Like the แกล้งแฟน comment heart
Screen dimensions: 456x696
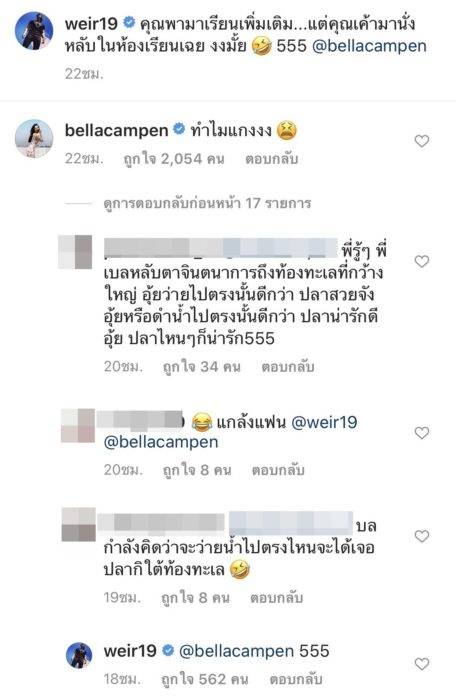click(x=421, y=433)
